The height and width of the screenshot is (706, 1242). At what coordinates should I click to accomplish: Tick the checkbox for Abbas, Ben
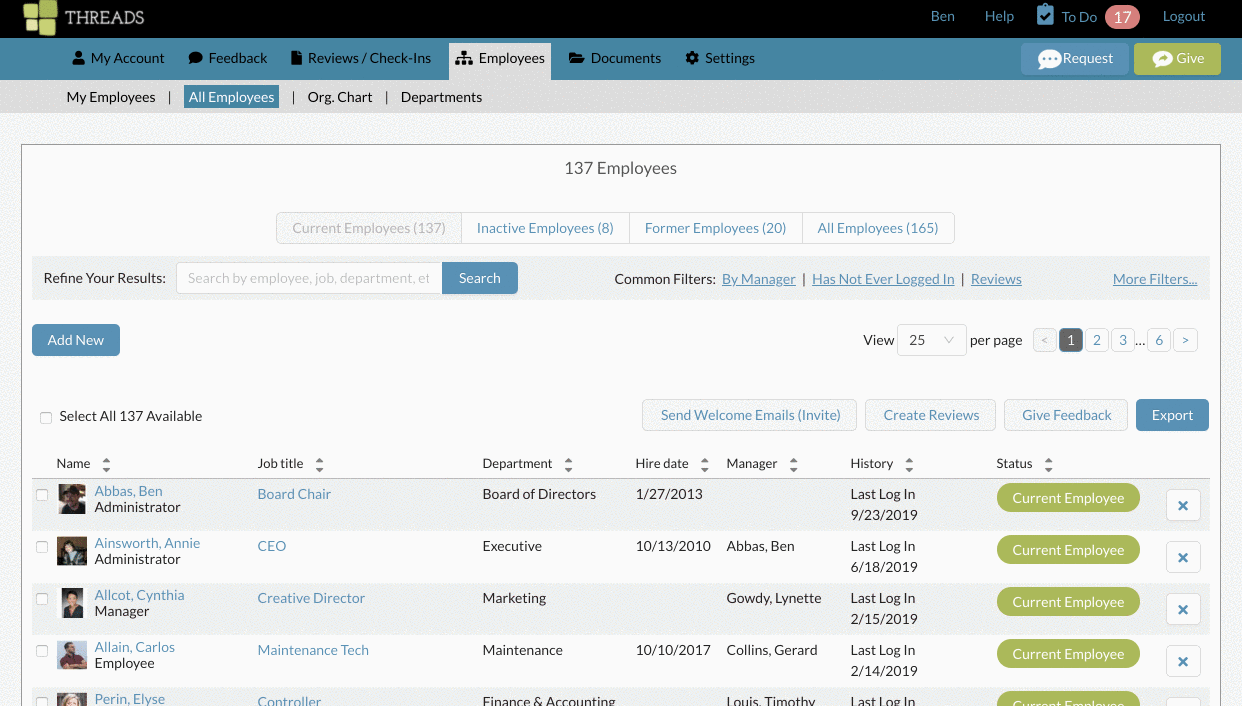42,495
